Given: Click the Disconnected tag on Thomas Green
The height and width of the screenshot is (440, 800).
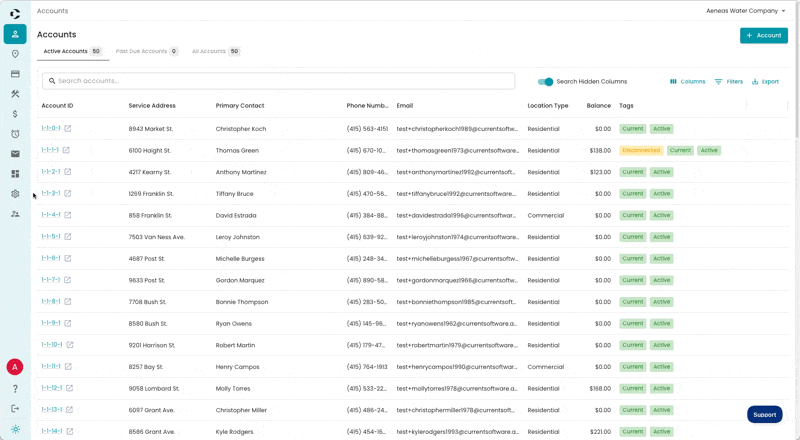Looking at the screenshot, I should 641,150.
